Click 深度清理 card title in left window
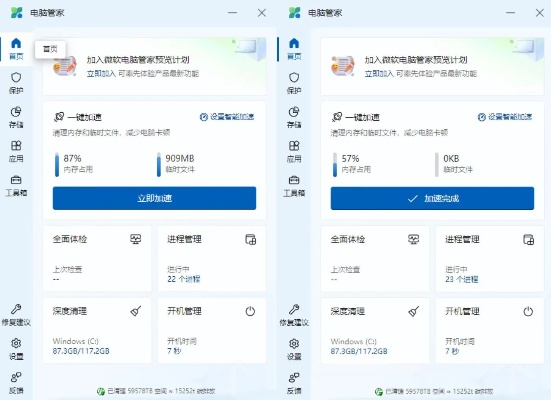 click(x=70, y=311)
